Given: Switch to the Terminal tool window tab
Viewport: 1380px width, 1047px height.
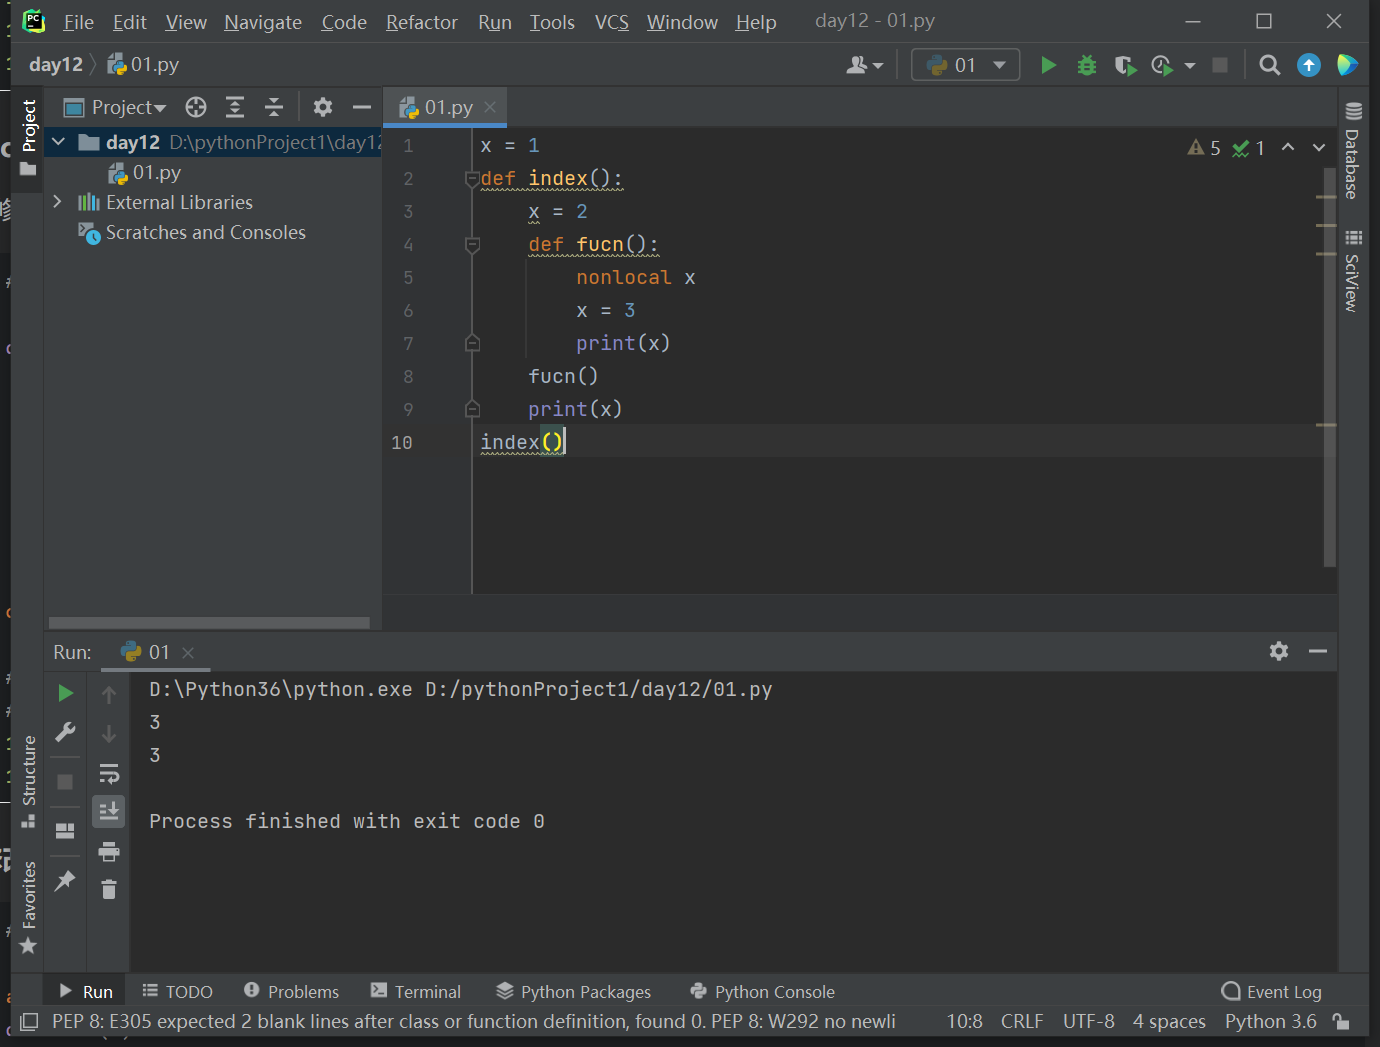Looking at the screenshot, I should (x=416, y=991).
